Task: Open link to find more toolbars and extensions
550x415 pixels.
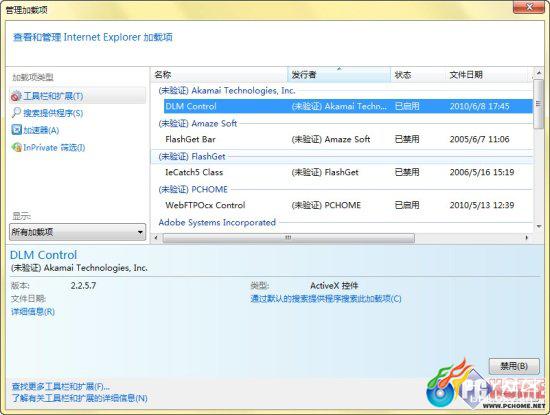Action: (x=61, y=386)
